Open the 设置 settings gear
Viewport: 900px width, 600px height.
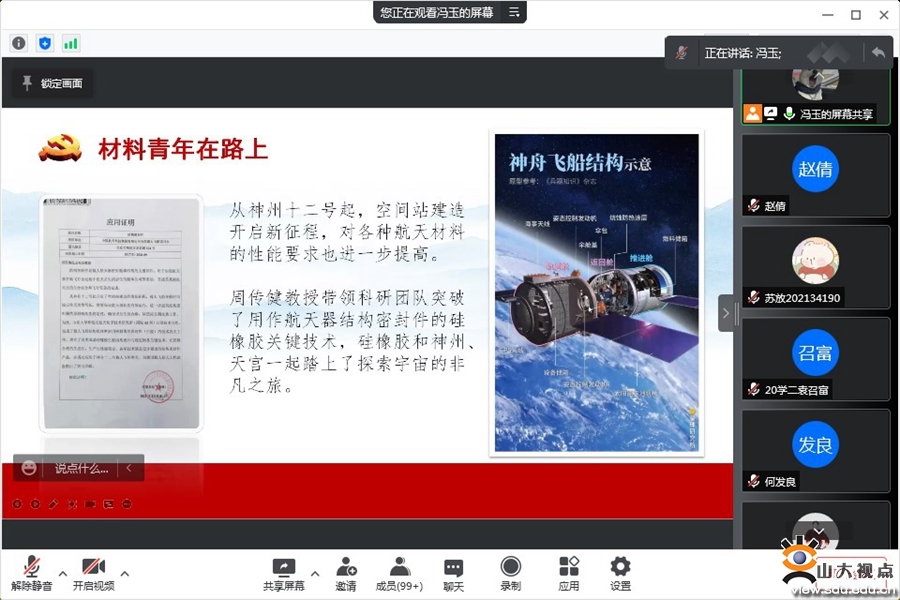pyautogui.click(x=620, y=567)
